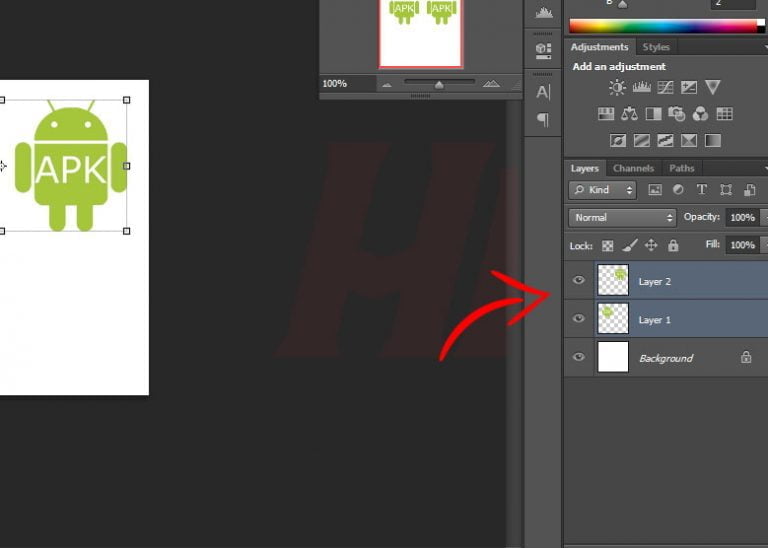Viewport: 768px width, 548px height.
Task: Click the Background layer thumbnail
Action: 613,357
